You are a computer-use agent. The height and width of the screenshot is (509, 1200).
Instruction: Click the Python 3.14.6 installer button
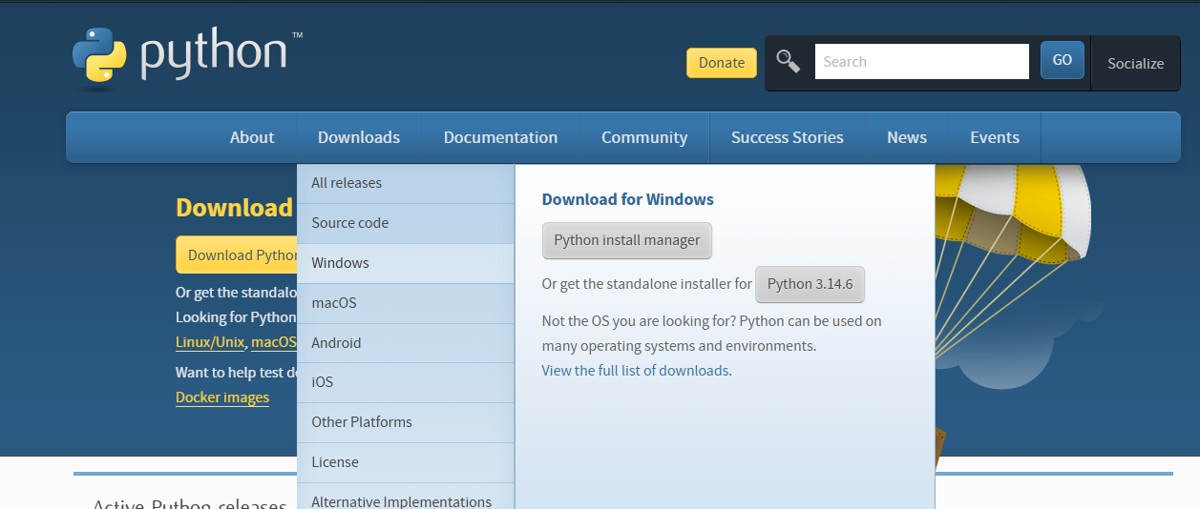[810, 284]
